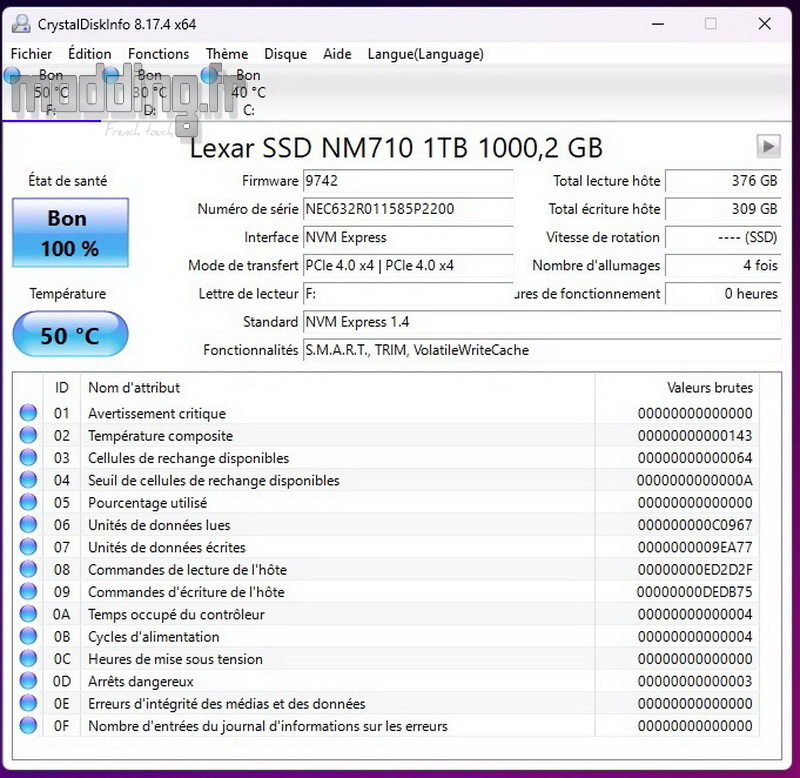Image resolution: width=800 pixels, height=778 pixels.
Task: Click status icon of Unités de données écrites
Action: [29, 547]
